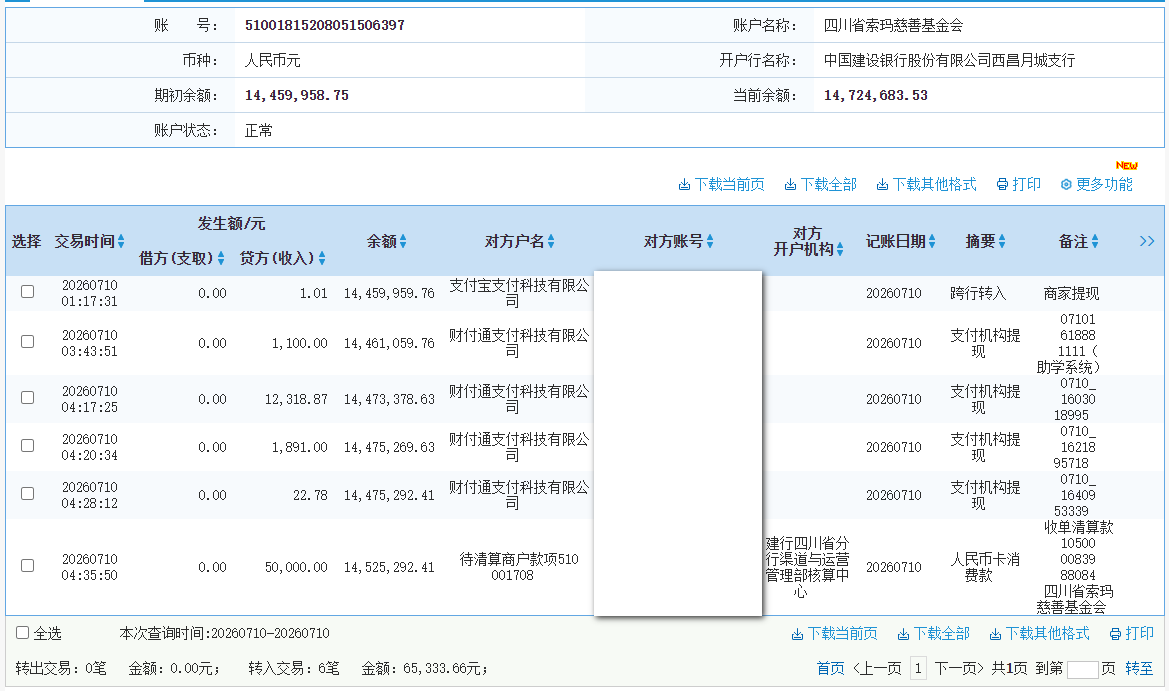Click top 打印 print link
Image resolution: width=1169 pixels, height=691 pixels.
coord(1018,185)
